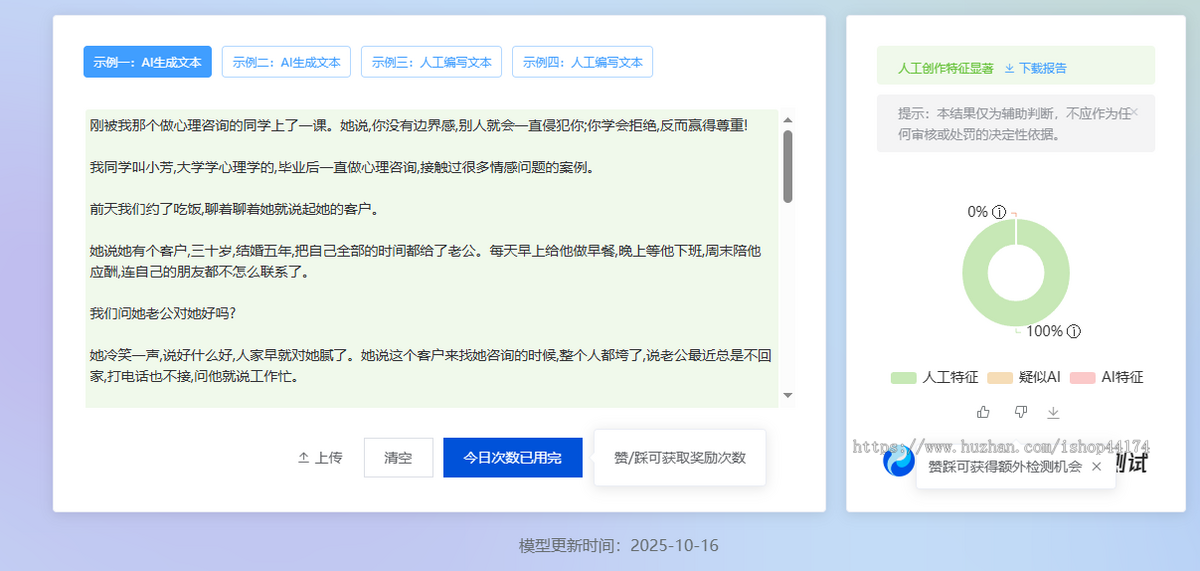Select the 示例一：AI生成文本 tab
Image resolution: width=1200 pixels, height=571 pixels.
[148, 62]
